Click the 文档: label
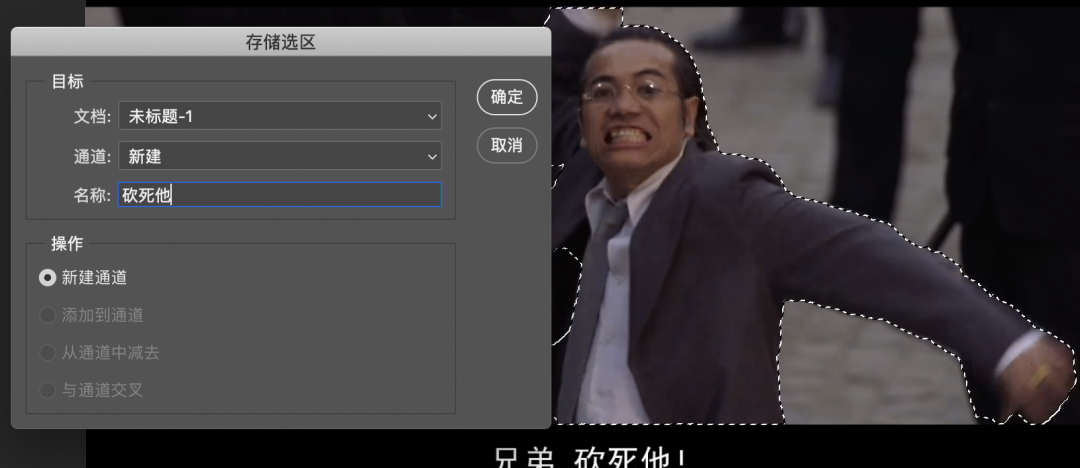The width and height of the screenshot is (1080, 468). 92,116
